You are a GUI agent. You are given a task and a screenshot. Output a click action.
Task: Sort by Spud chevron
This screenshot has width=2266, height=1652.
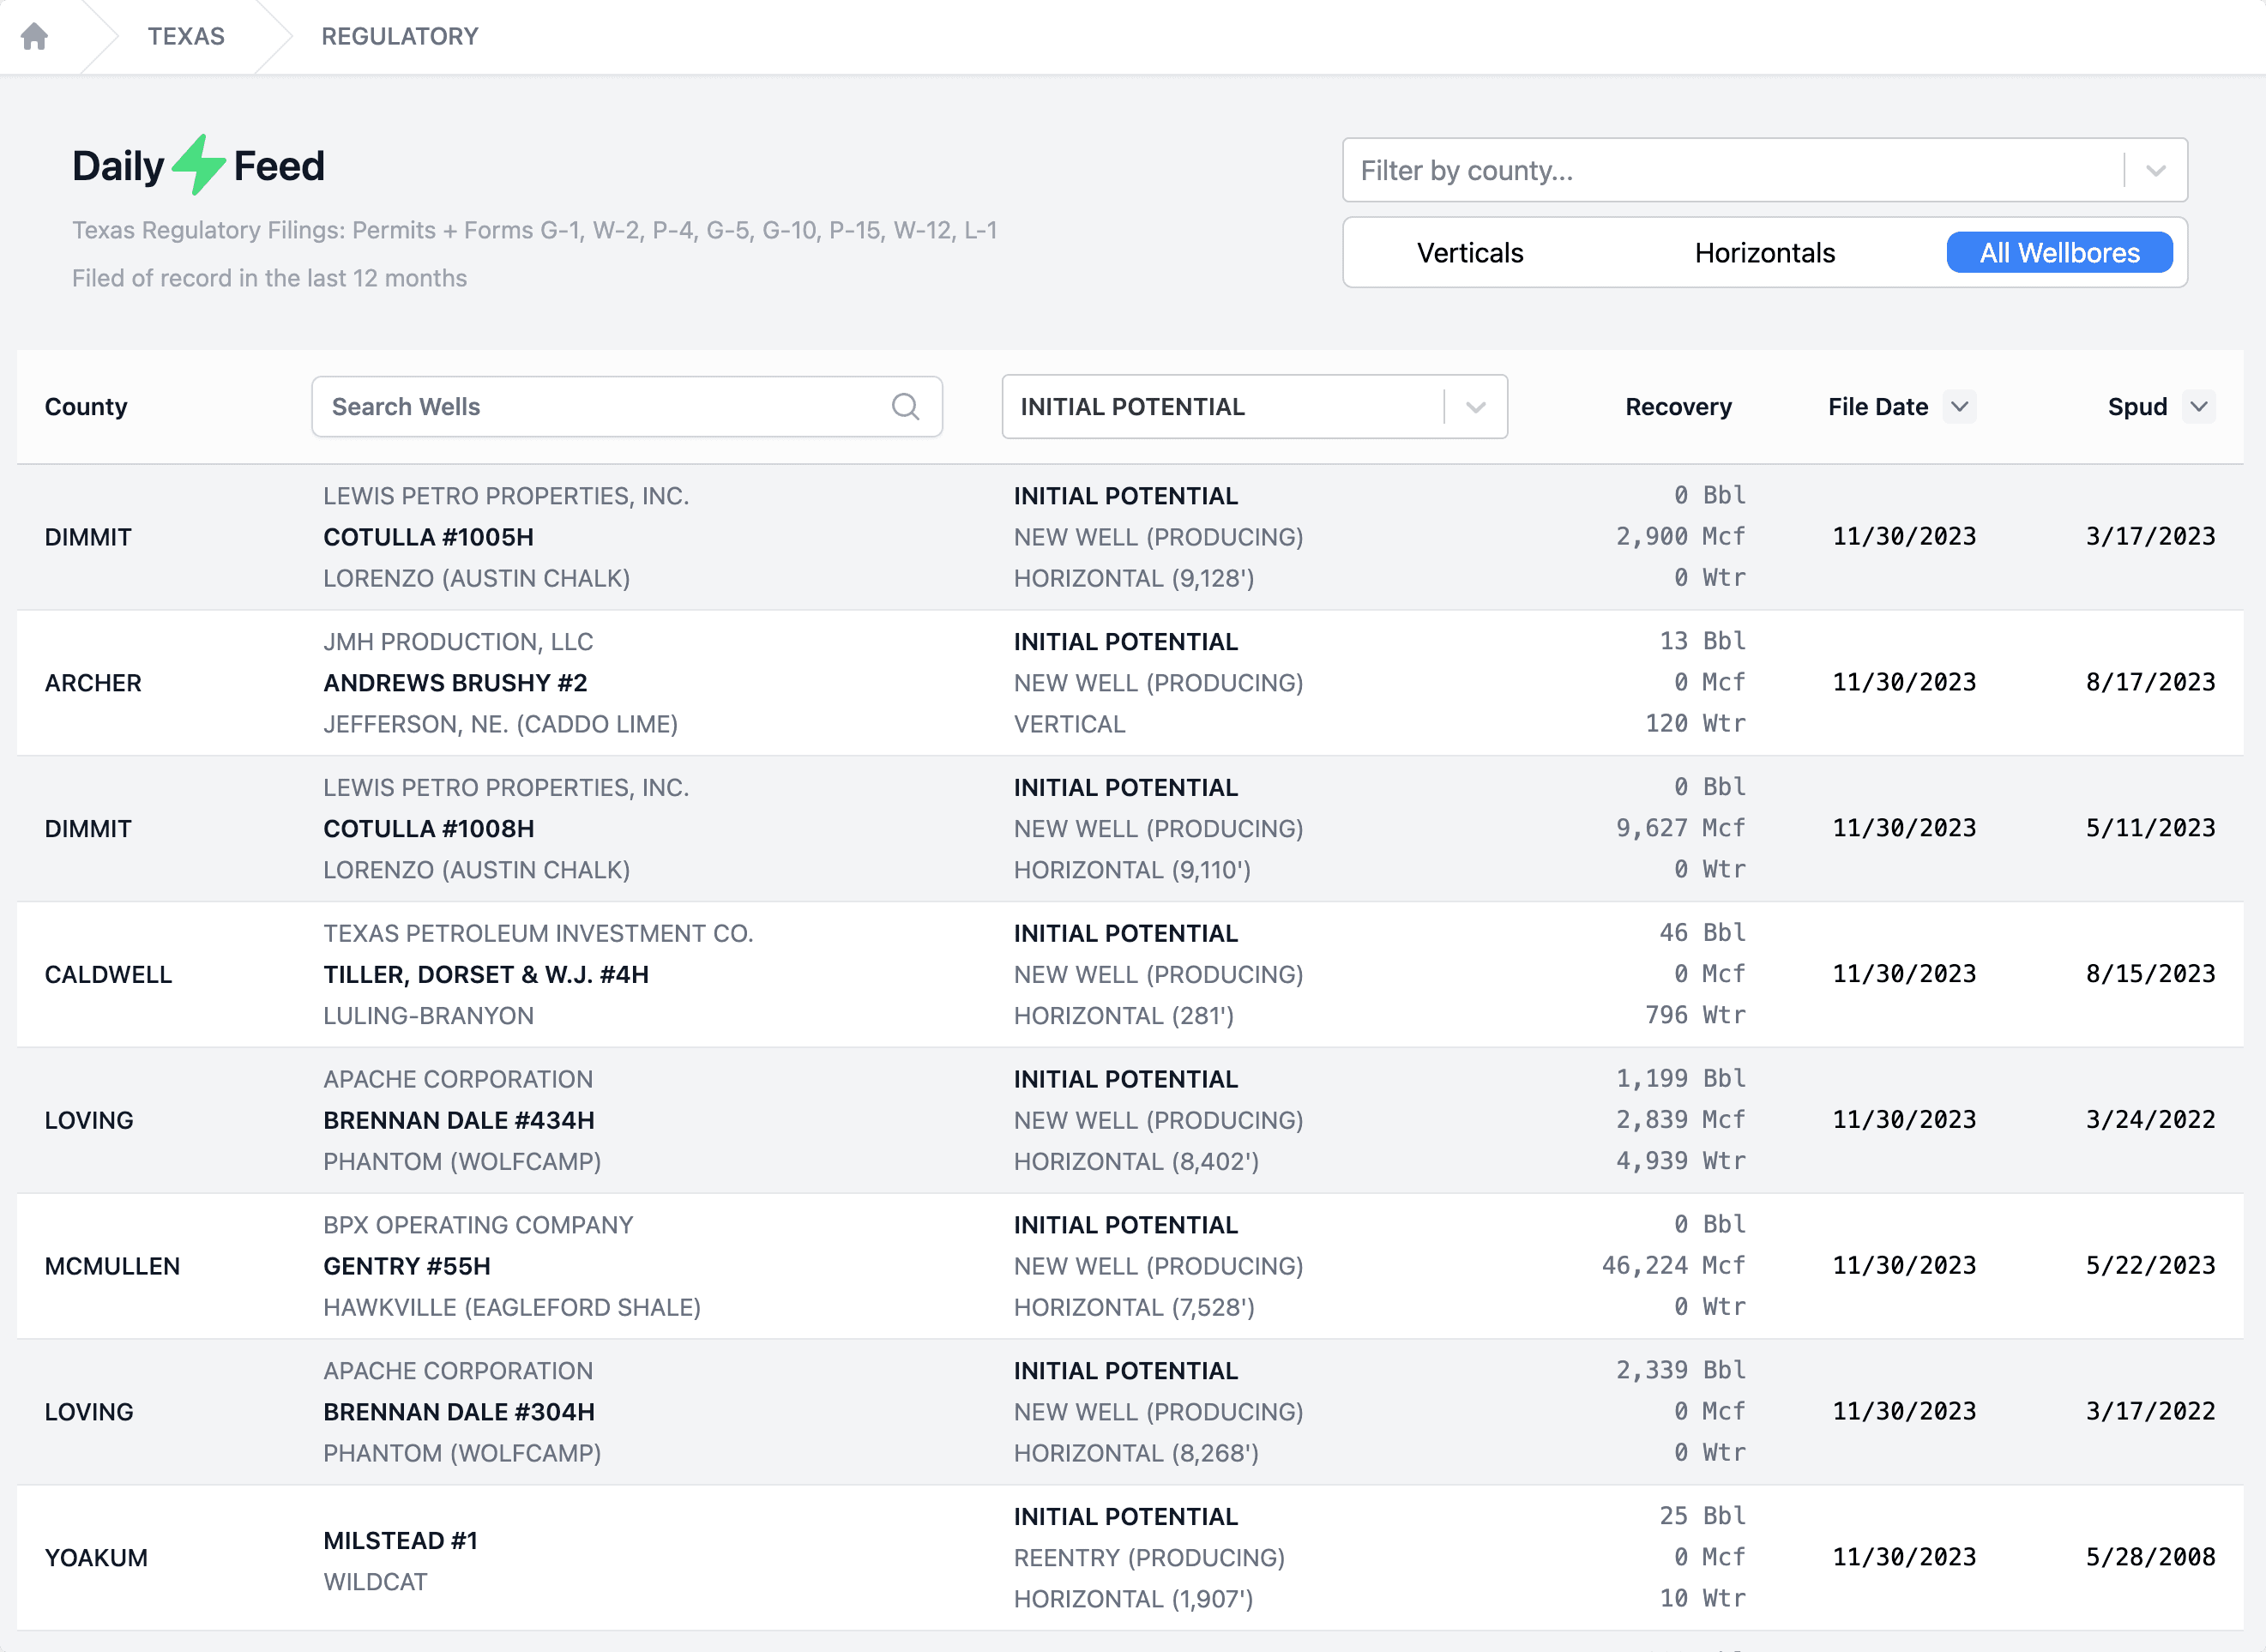pyautogui.click(x=2198, y=407)
